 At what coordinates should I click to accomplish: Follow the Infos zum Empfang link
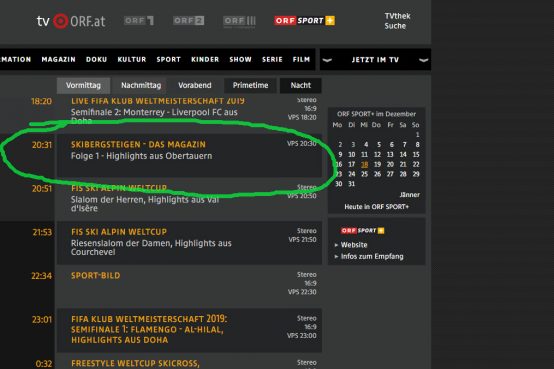[x=372, y=256]
